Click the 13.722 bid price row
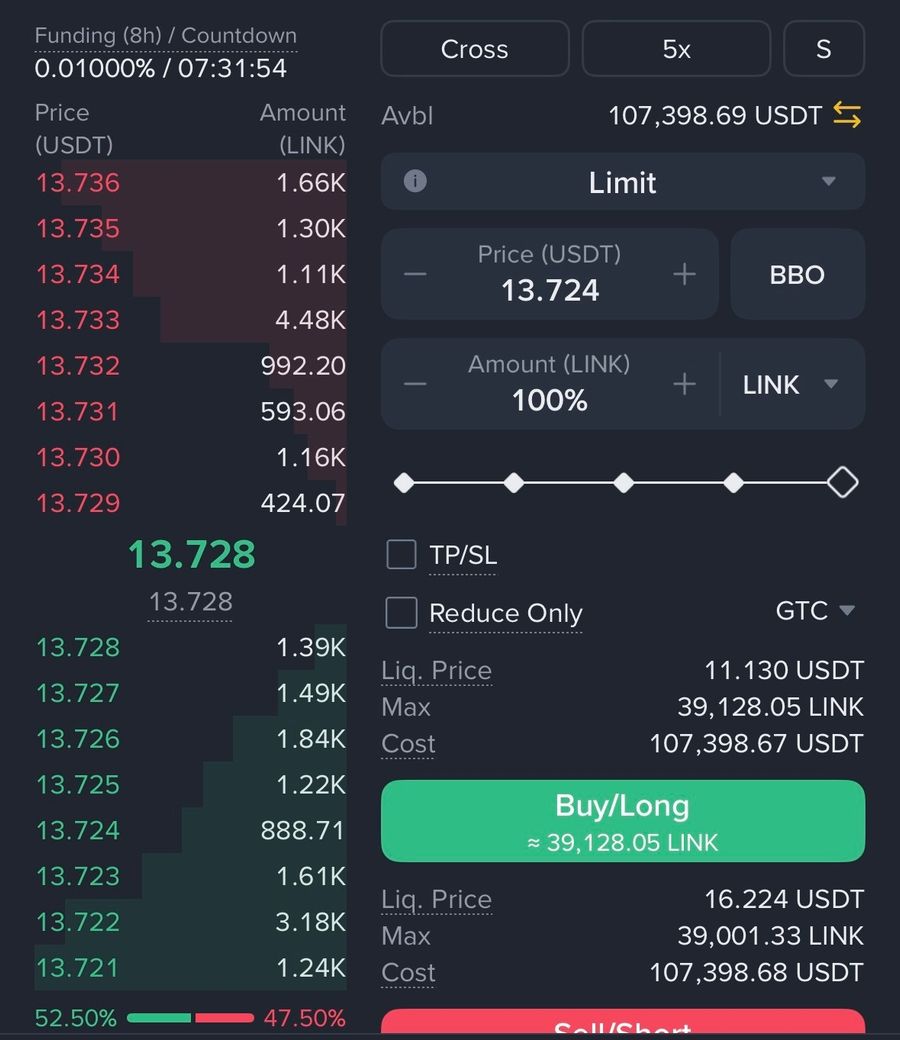Screen dimensions: 900x1040 pos(190,922)
